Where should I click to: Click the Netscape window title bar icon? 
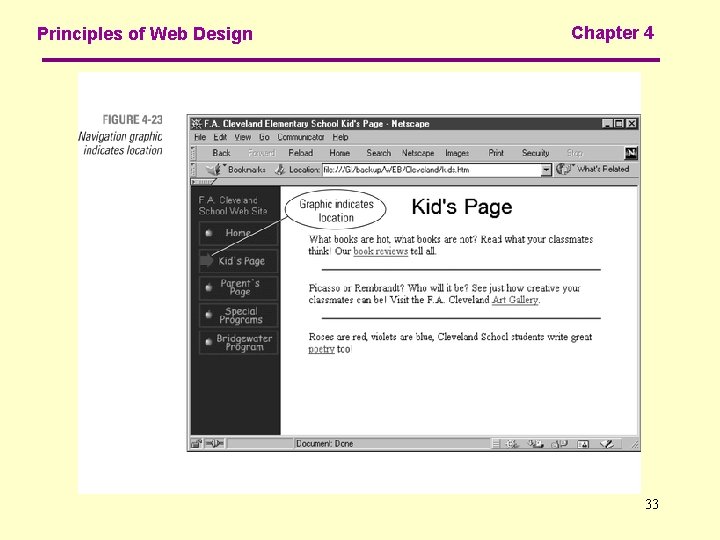point(197,124)
